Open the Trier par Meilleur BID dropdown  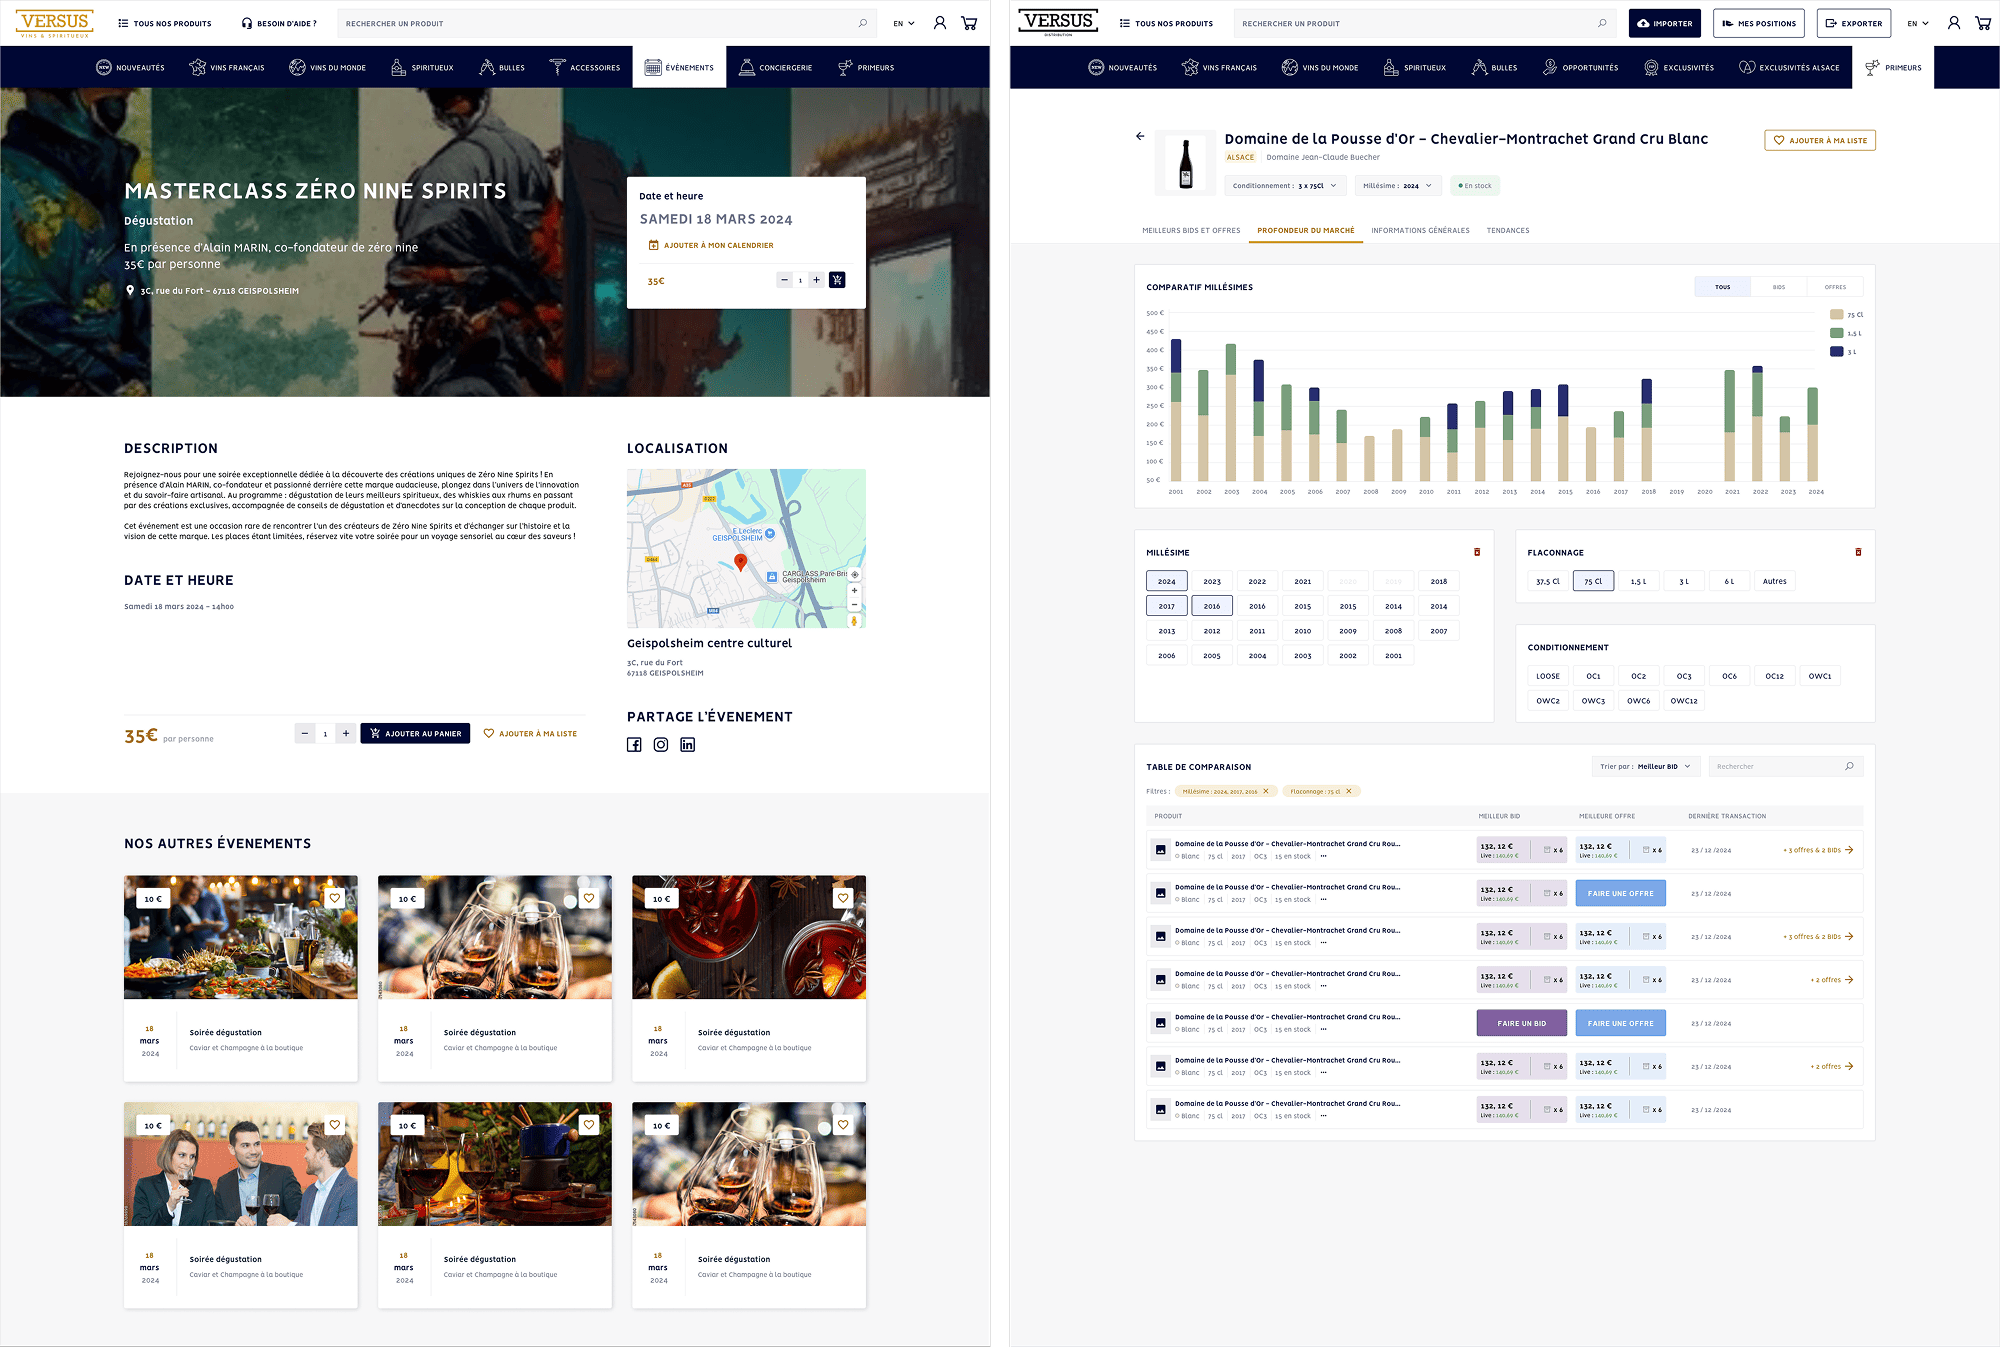coord(1645,767)
